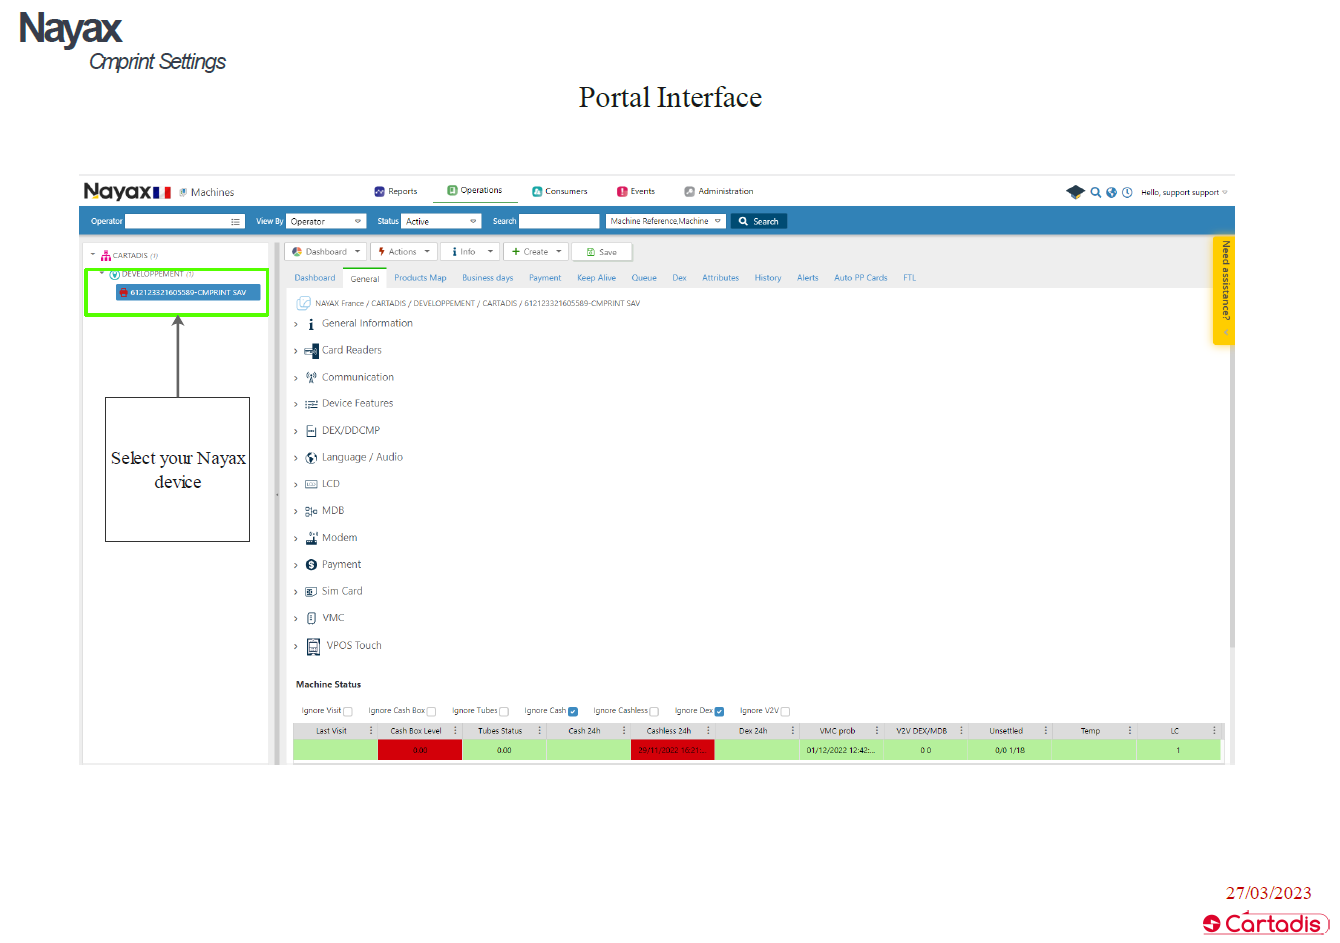This screenshot has width=1340, height=943.
Task: Click the LCD icon
Action: pos(311,484)
